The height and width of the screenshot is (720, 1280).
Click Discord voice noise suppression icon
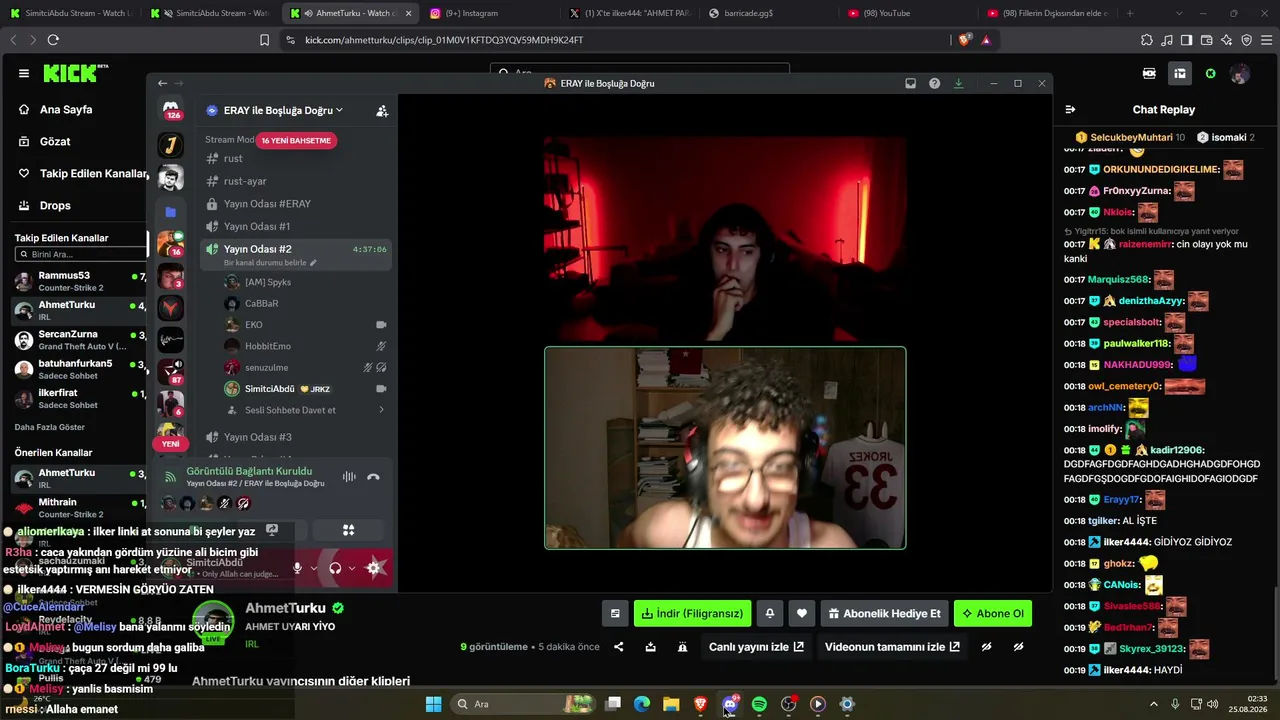[x=349, y=477]
